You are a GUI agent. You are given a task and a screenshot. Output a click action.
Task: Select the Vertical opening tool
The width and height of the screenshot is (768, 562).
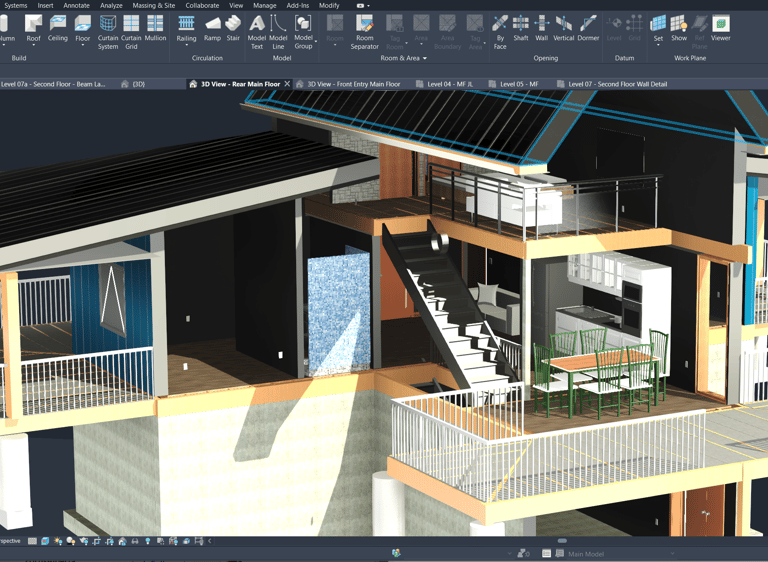563,28
